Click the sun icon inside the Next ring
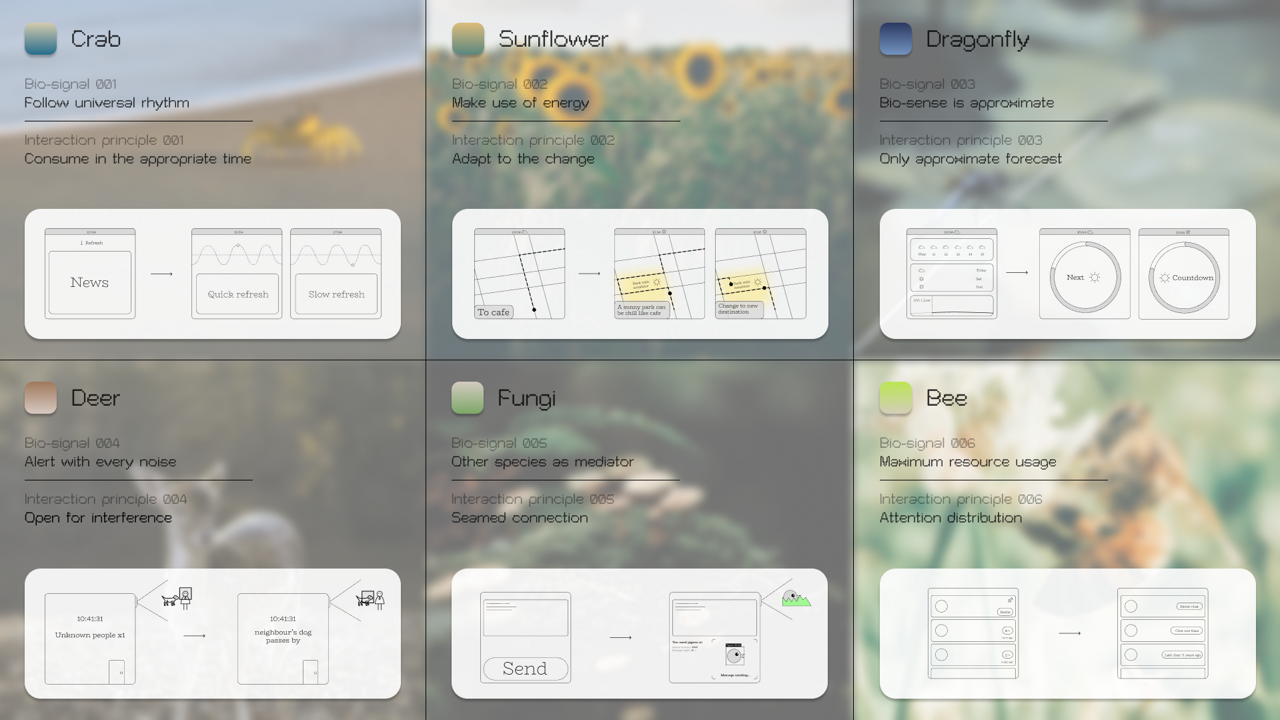1280x720 pixels. tap(1094, 277)
